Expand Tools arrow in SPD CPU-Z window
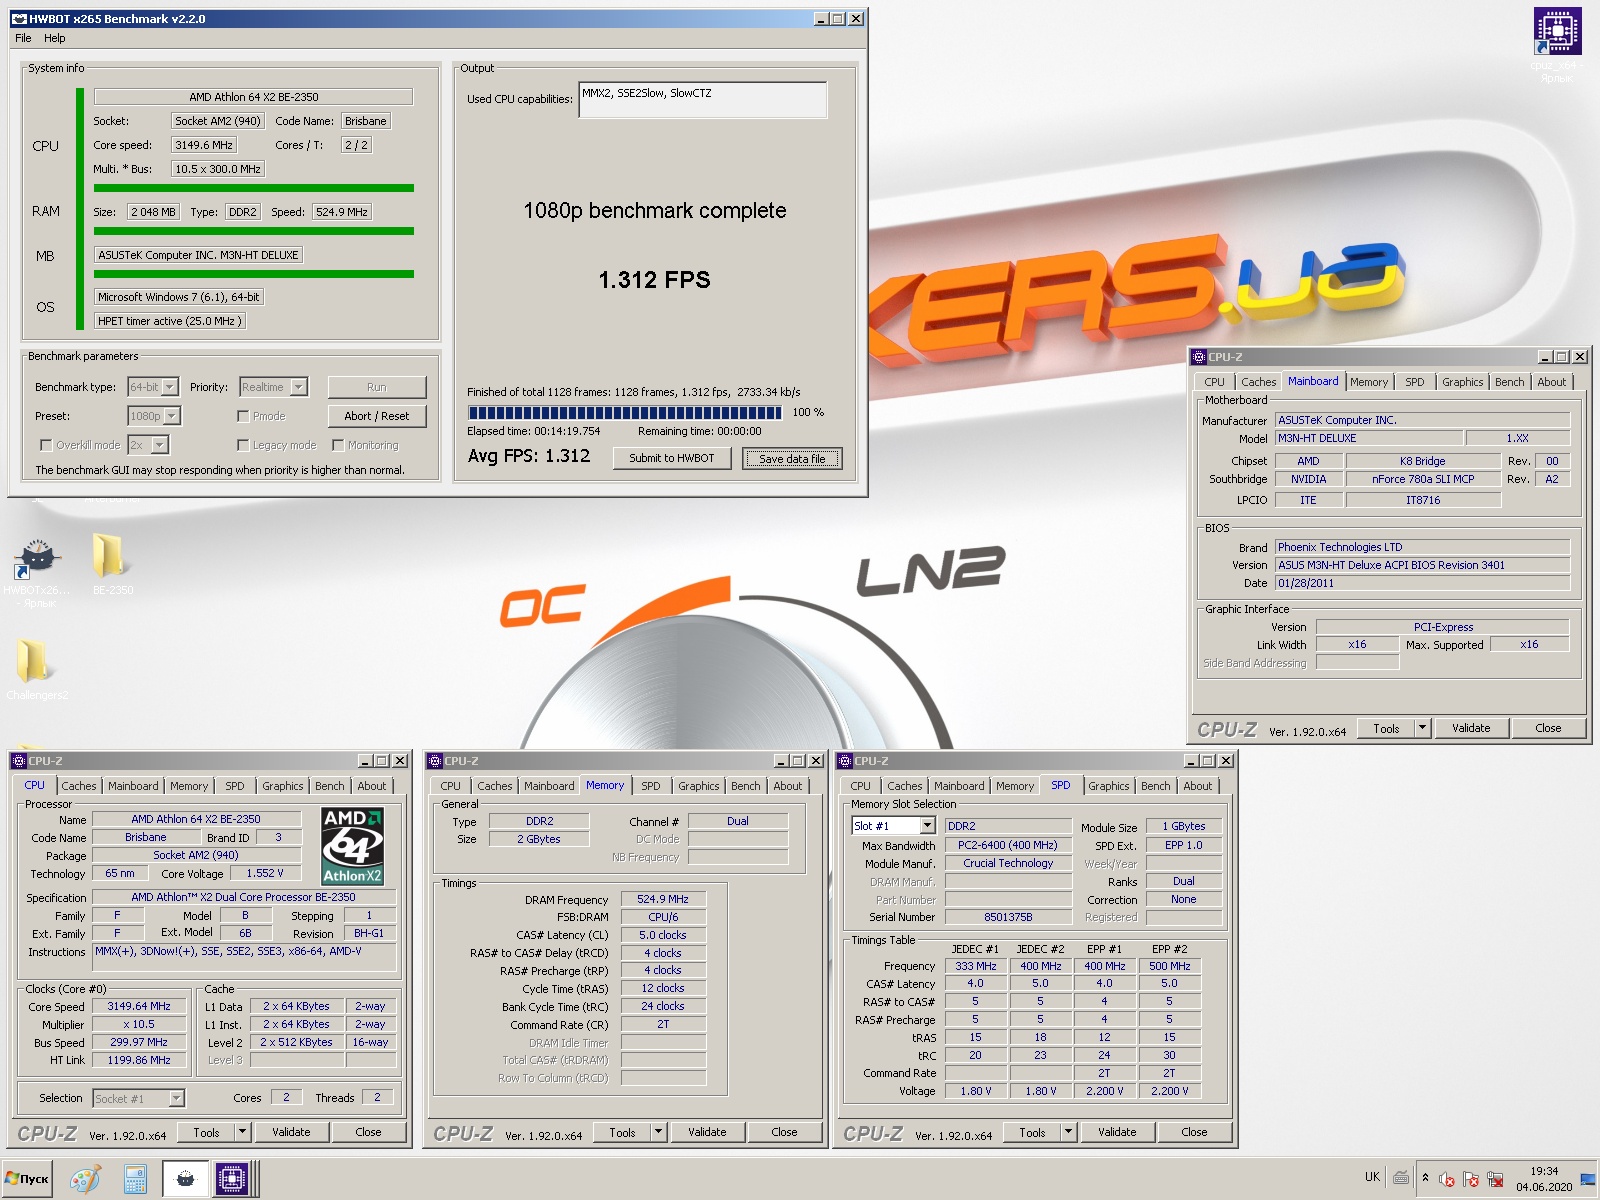 (1068, 1132)
